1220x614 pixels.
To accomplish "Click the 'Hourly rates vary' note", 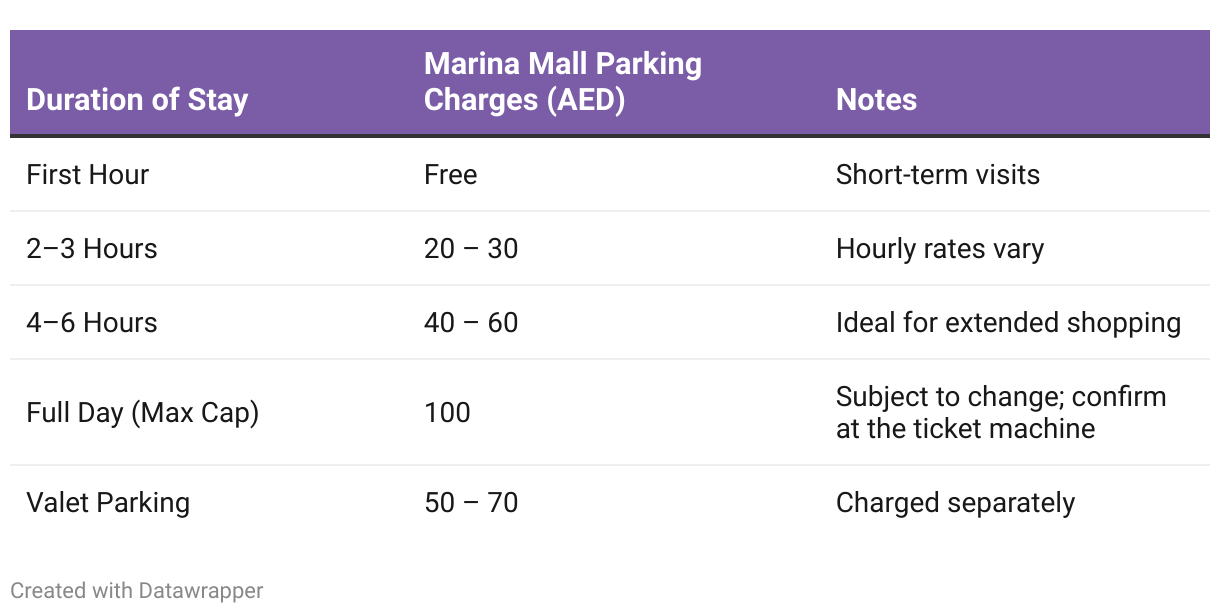I will coord(940,248).
